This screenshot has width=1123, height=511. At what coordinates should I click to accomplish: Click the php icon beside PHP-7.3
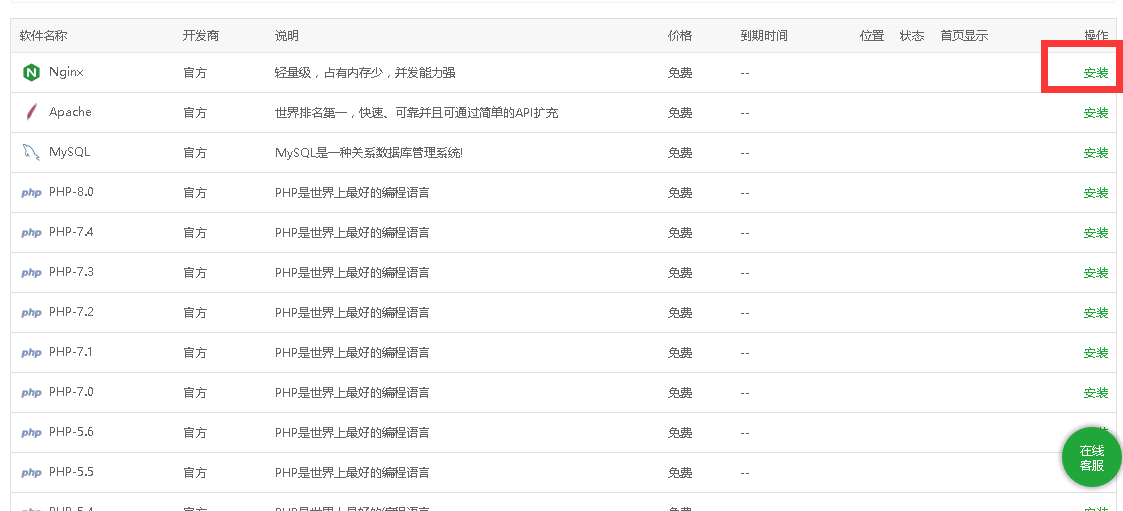click(32, 273)
